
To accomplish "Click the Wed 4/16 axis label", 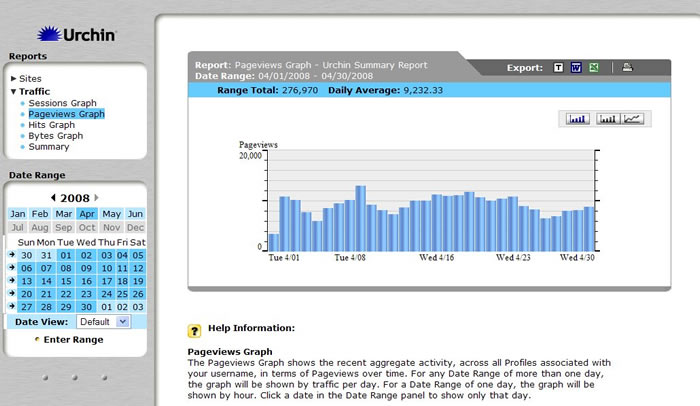I will 436,258.
